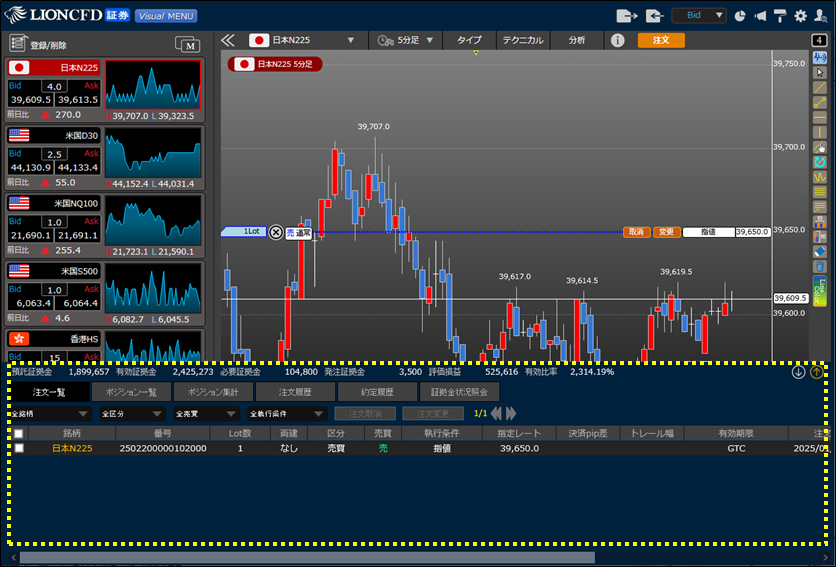The width and height of the screenshot is (836, 567).
Task: Open the pie chart account icon
Action: click(740, 16)
